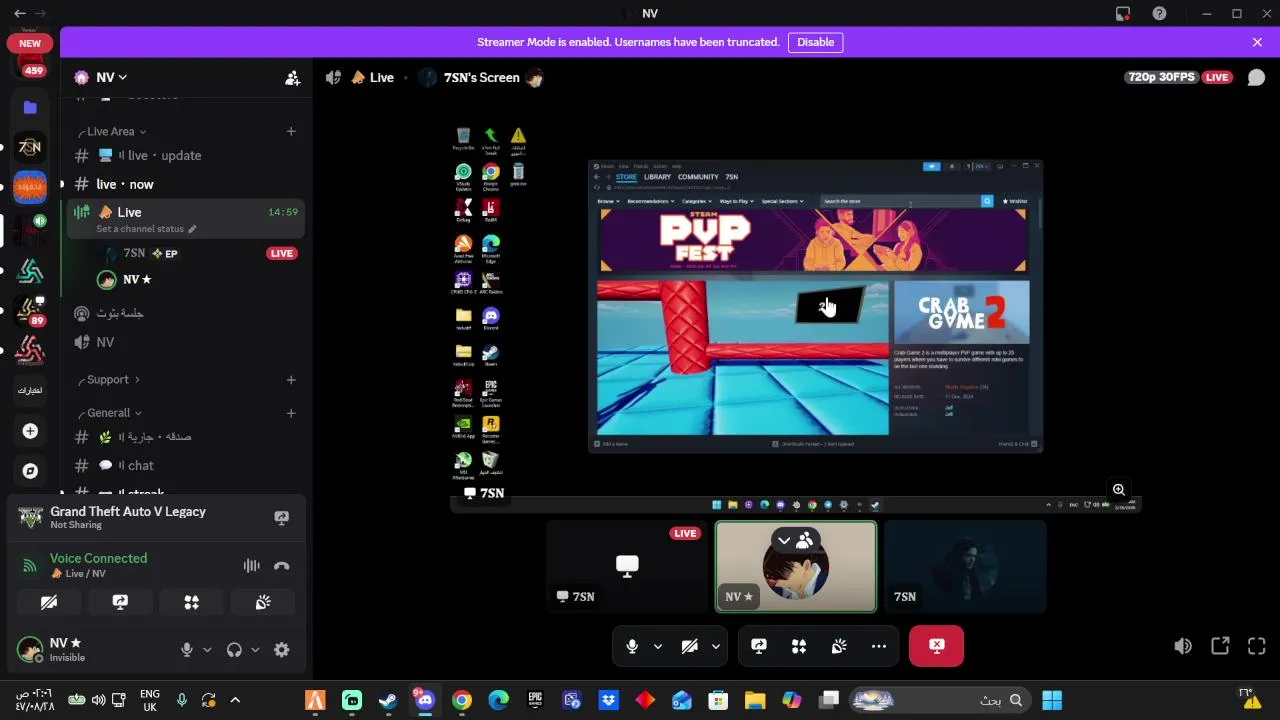1280x720 pixels.
Task: Click the connection signal icon beside Voice Connected
Action: 30,566
